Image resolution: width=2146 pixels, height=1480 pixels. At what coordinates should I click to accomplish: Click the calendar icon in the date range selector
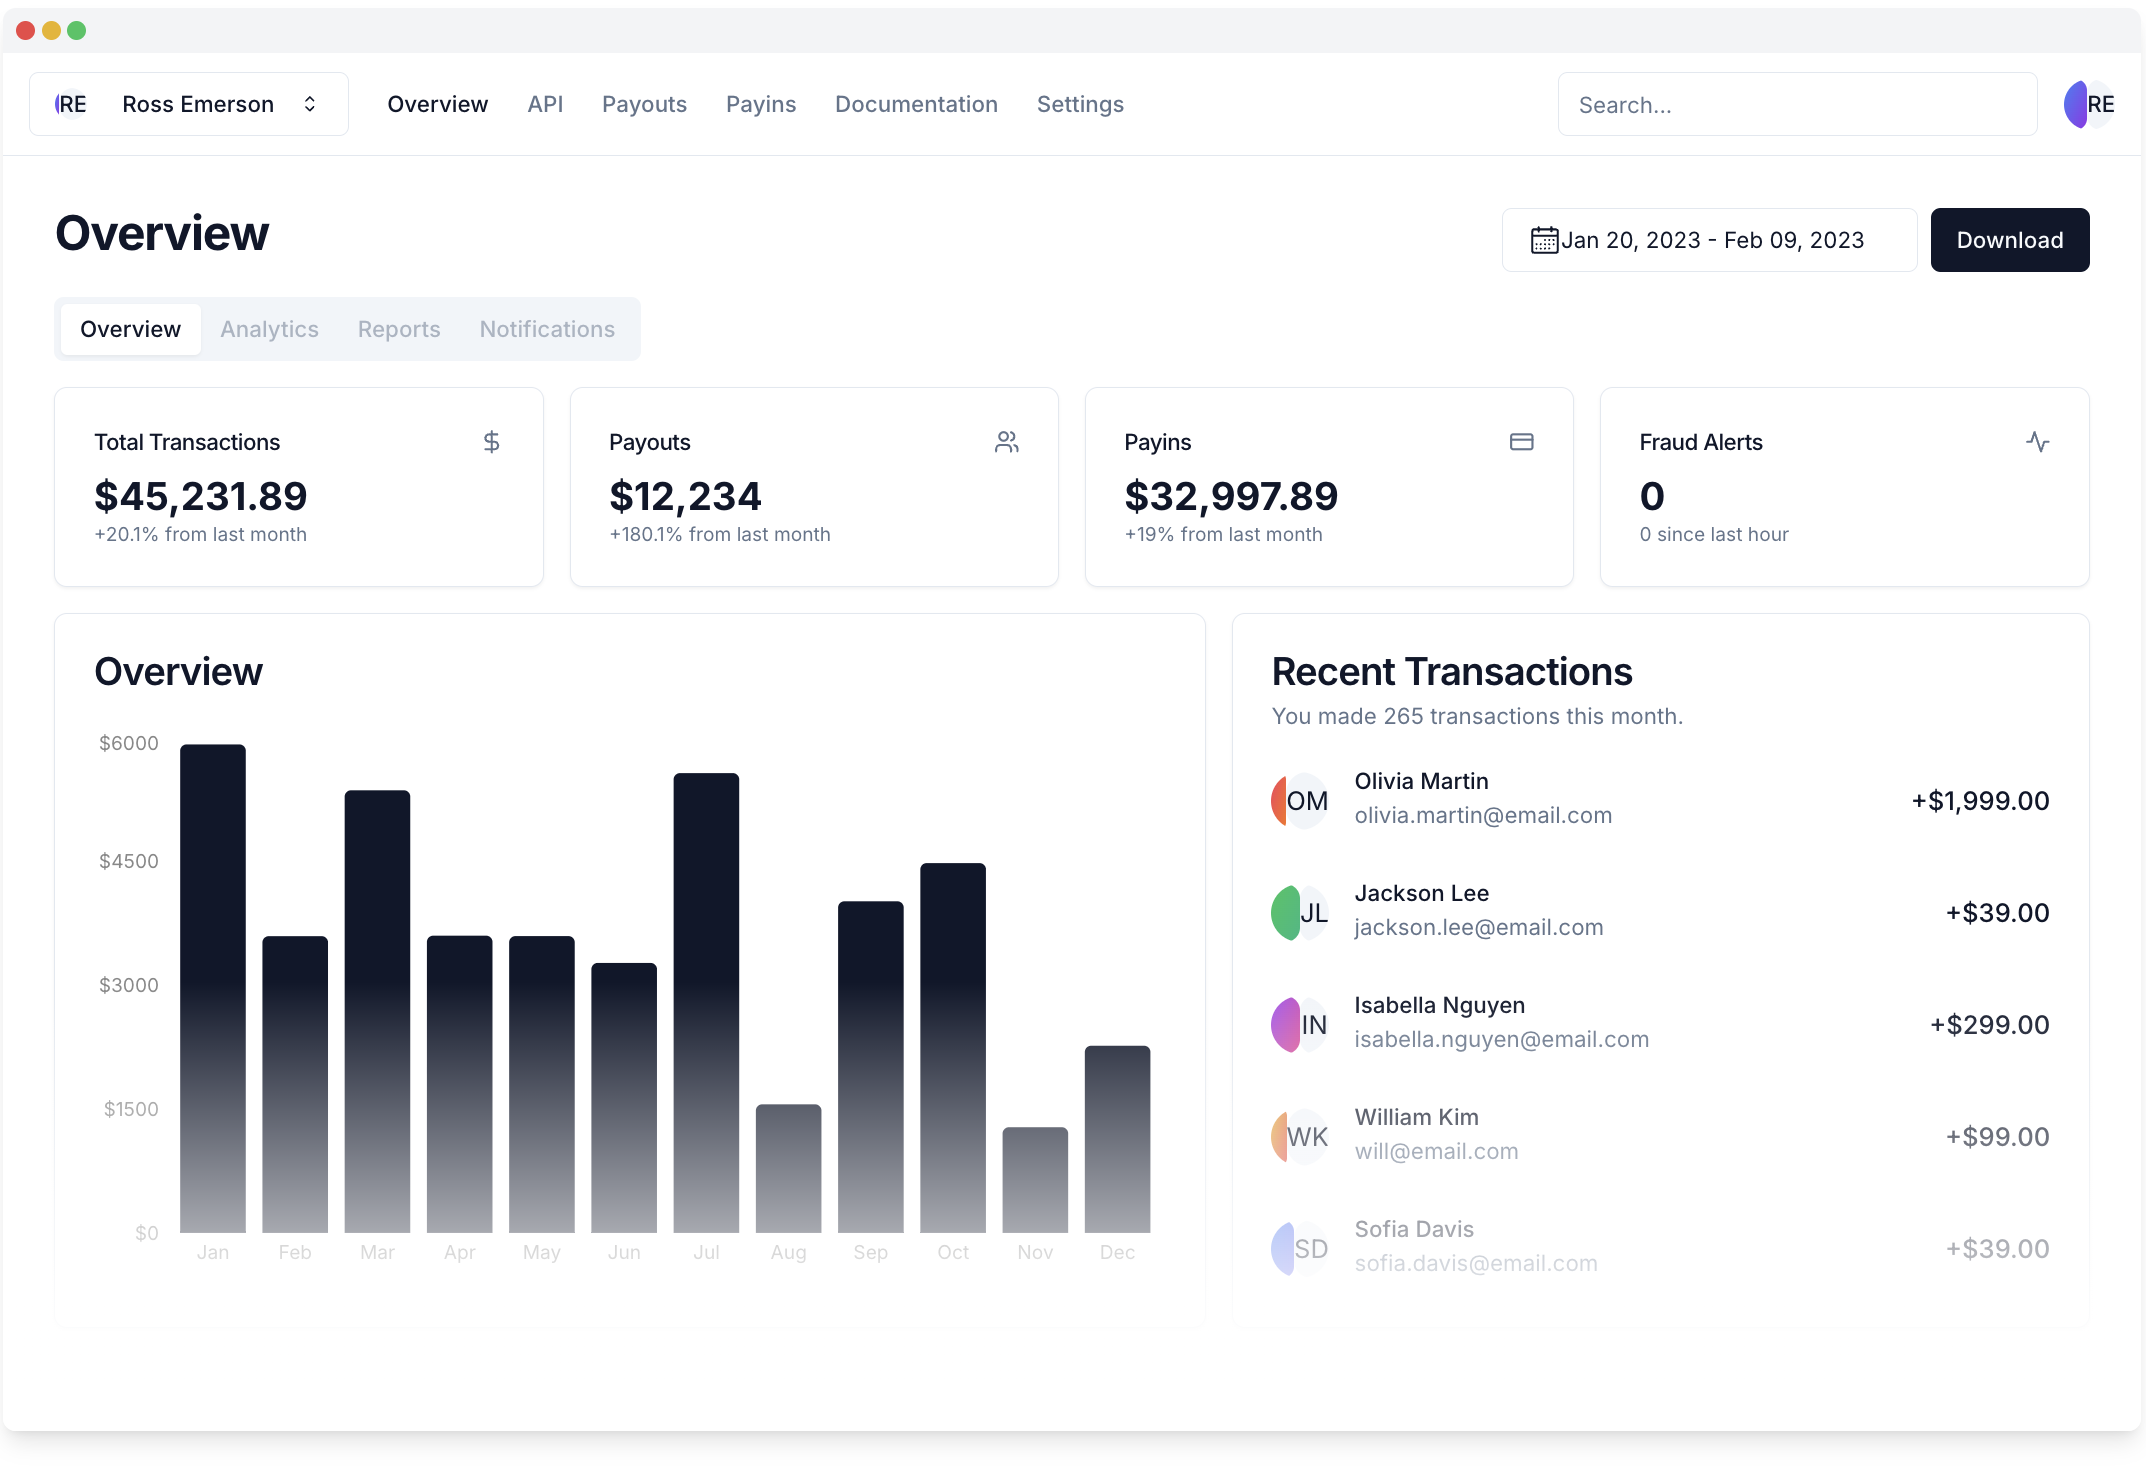pyautogui.click(x=1543, y=239)
